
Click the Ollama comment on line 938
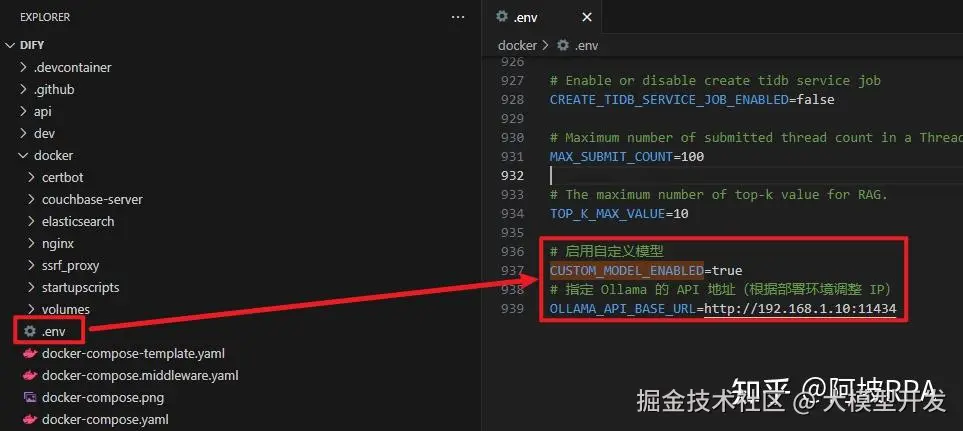tap(720, 289)
